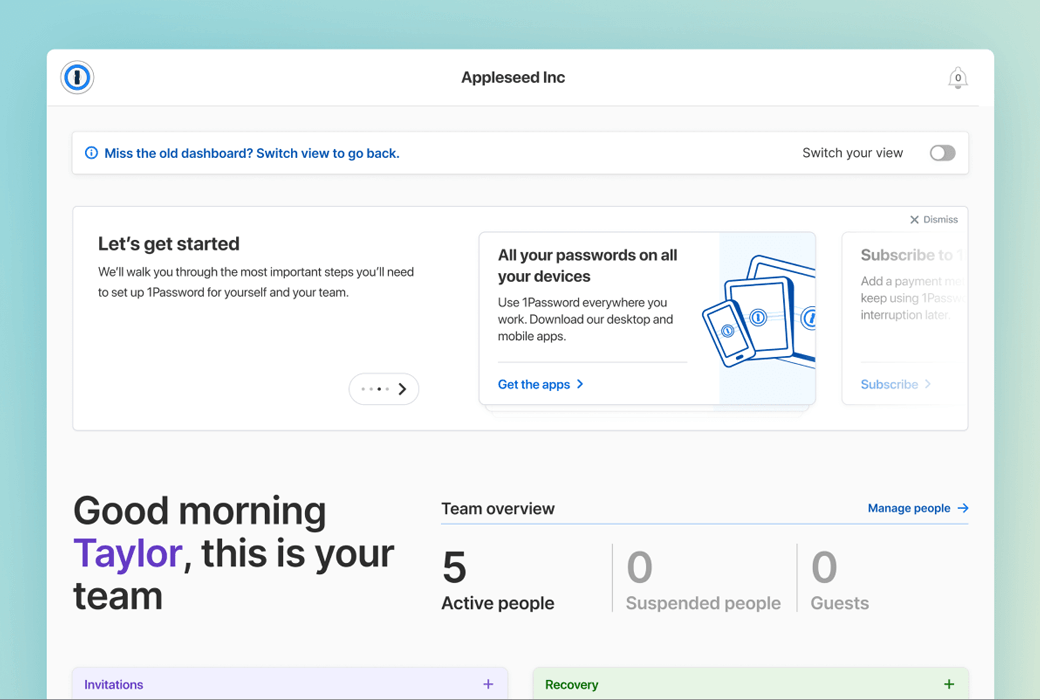Click the Subscribe link
1040x700 pixels.
pos(889,384)
